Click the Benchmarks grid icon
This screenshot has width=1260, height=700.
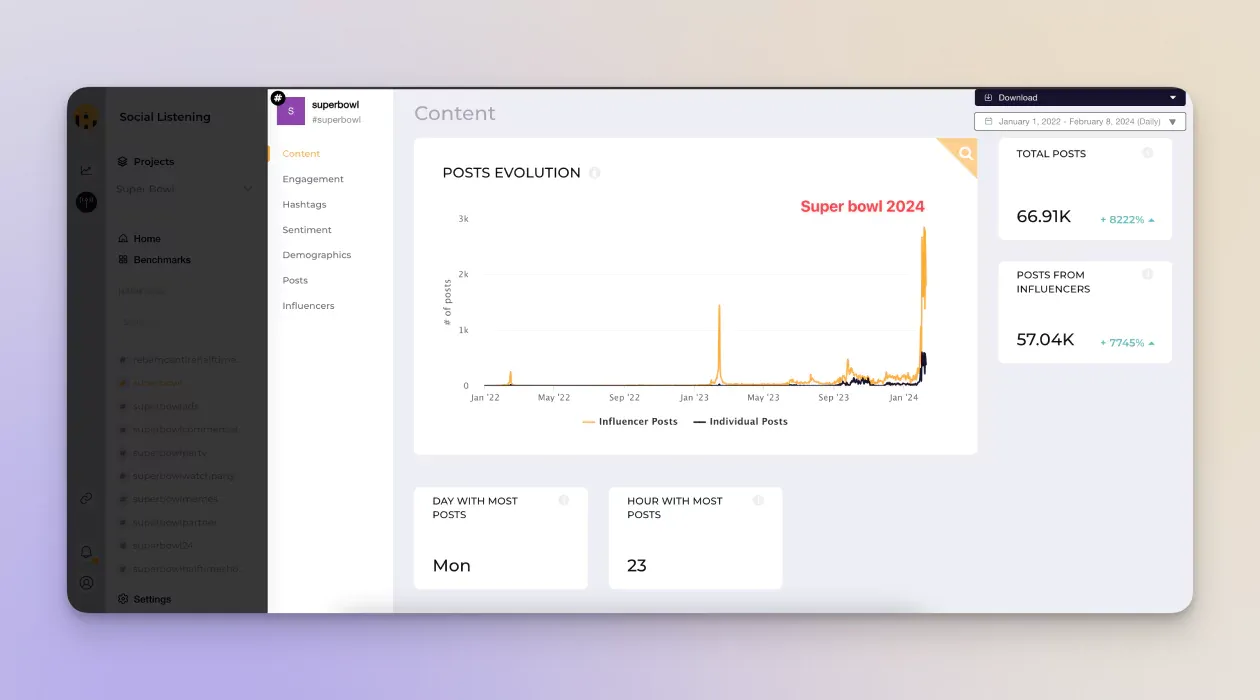(x=123, y=260)
